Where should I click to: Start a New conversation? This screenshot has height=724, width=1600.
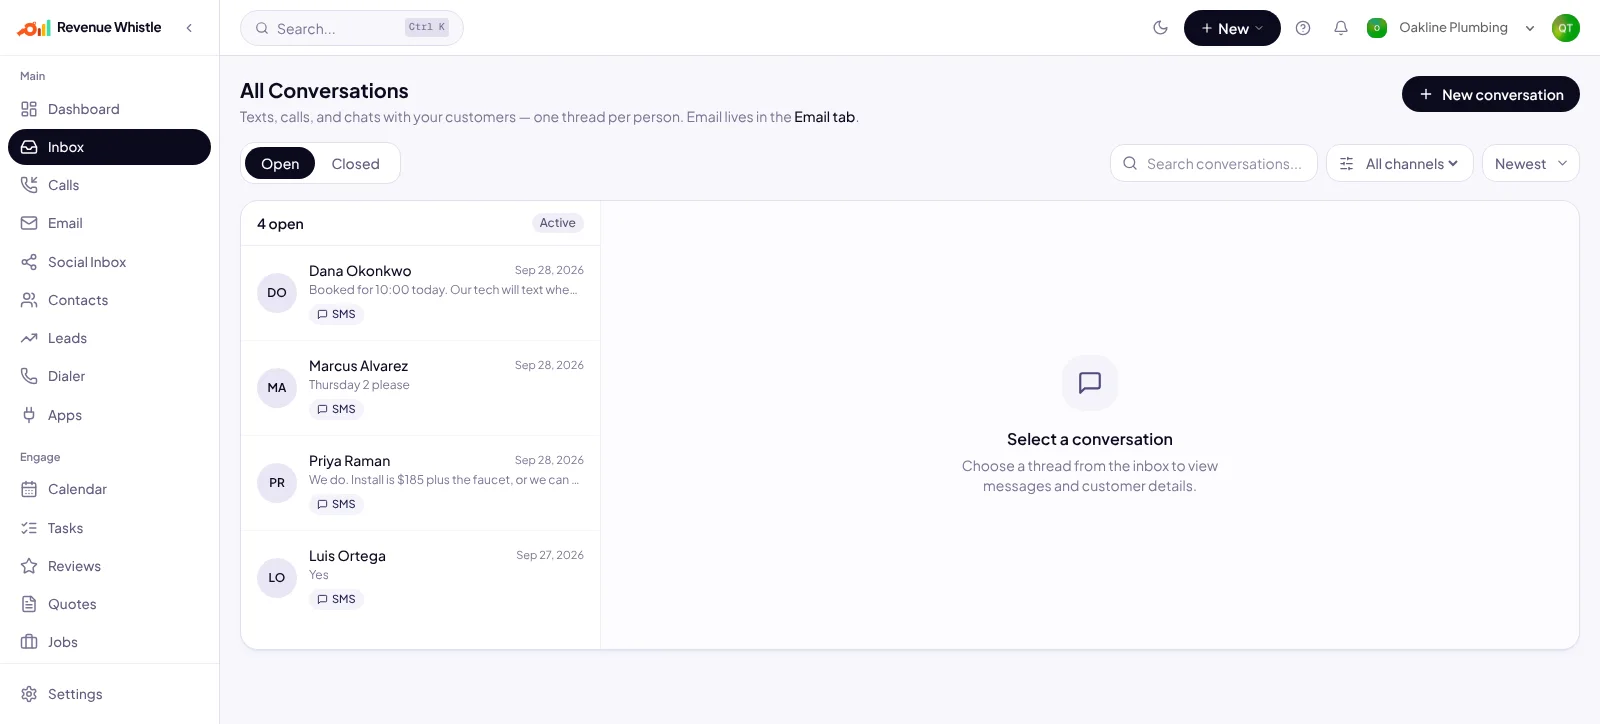pyautogui.click(x=1490, y=94)
